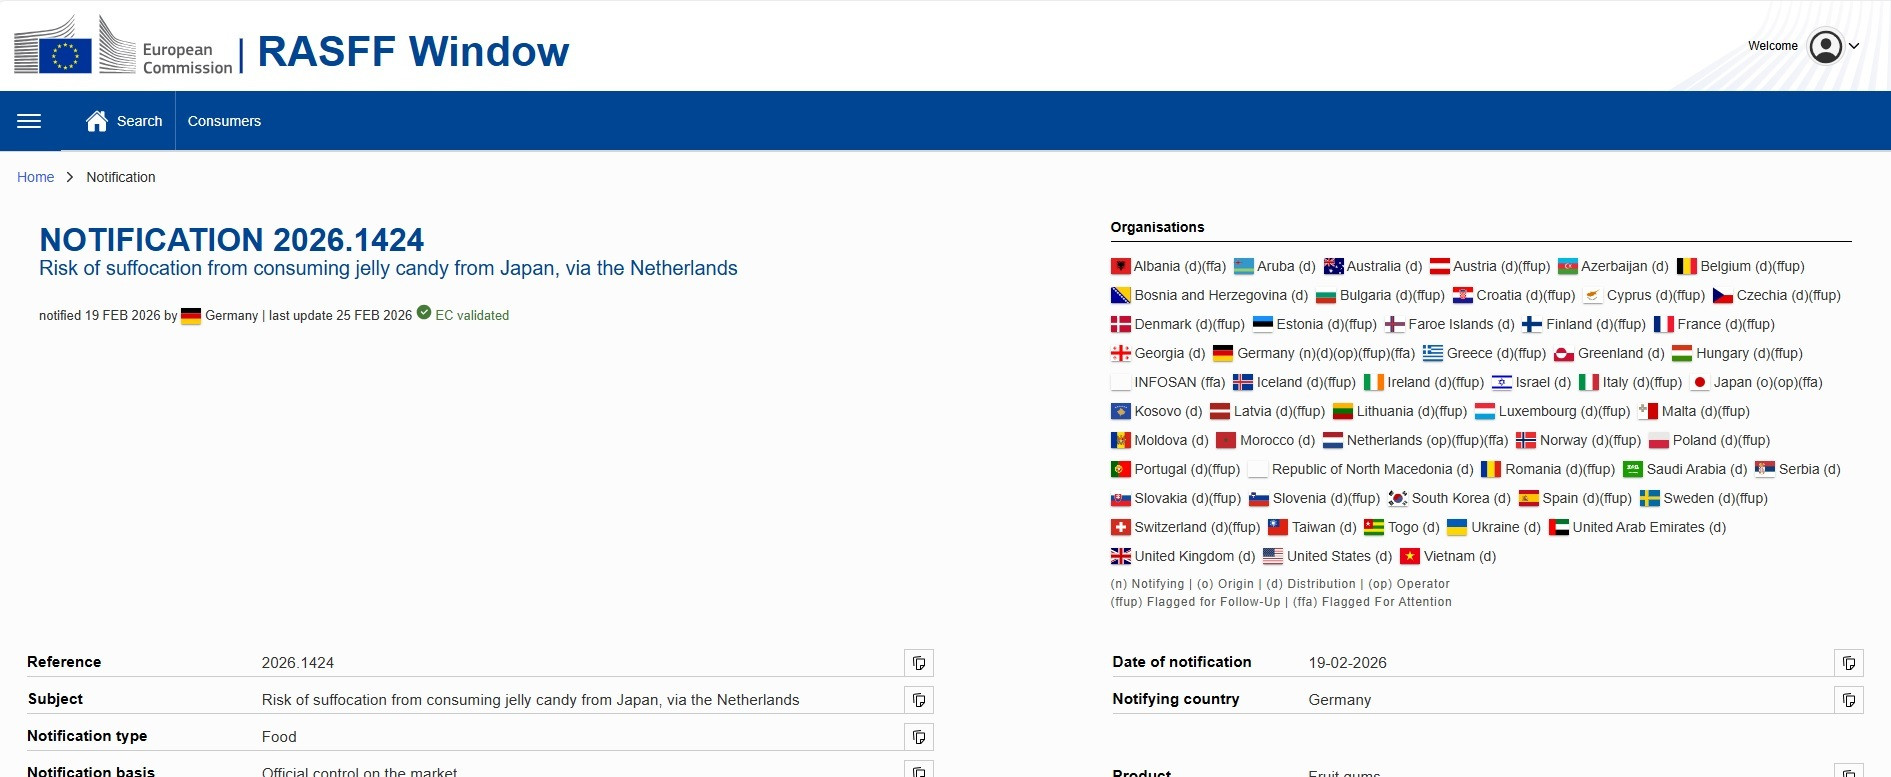This screenshot has height=777, width=1891.
Task: Copy the Reference value 2026.1424
Action: point(918,663)
